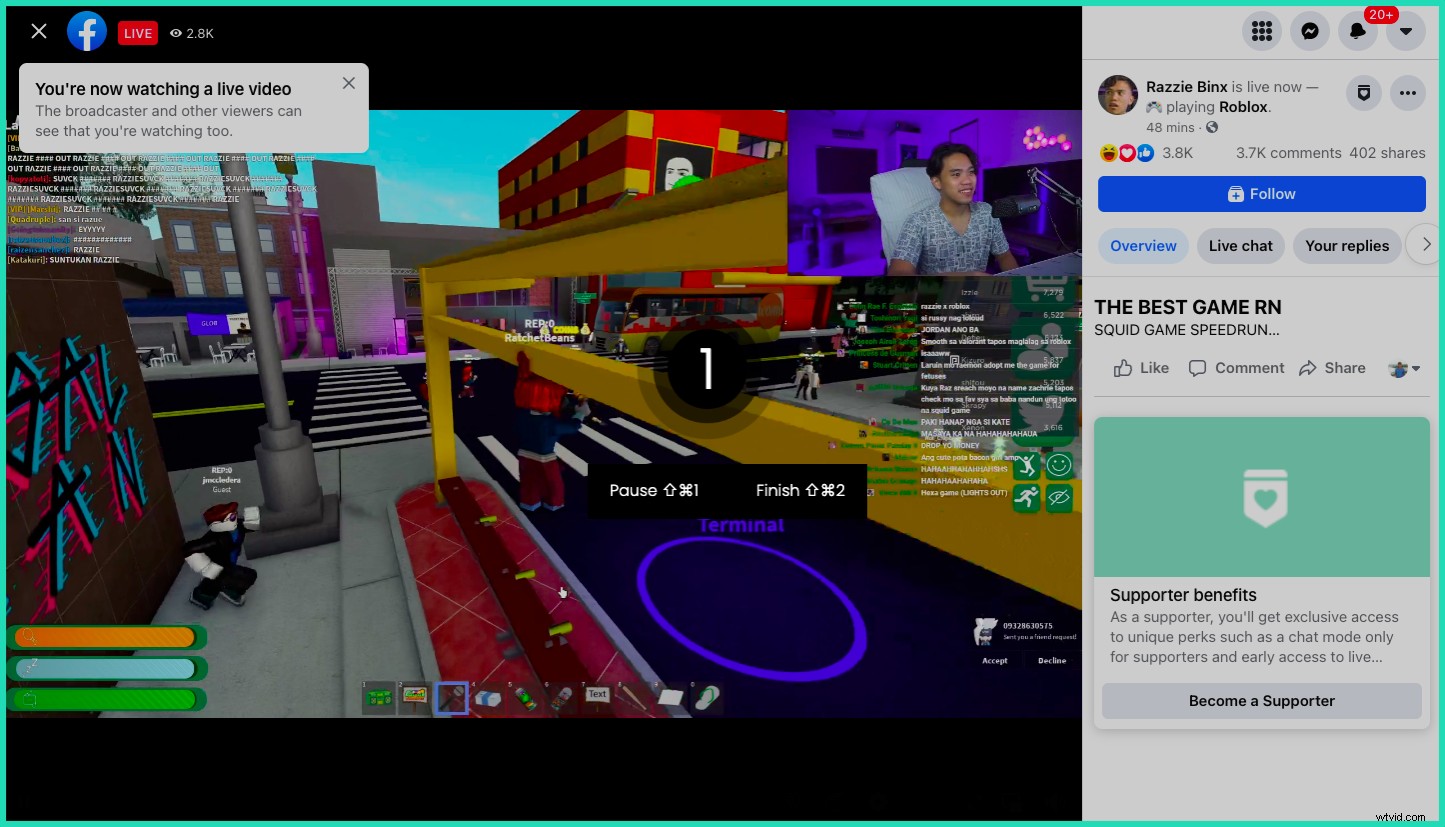Screen dimensions: 1445x827
Task: Dismiss the live video notice tooltip
Action: tap(348, 83)
